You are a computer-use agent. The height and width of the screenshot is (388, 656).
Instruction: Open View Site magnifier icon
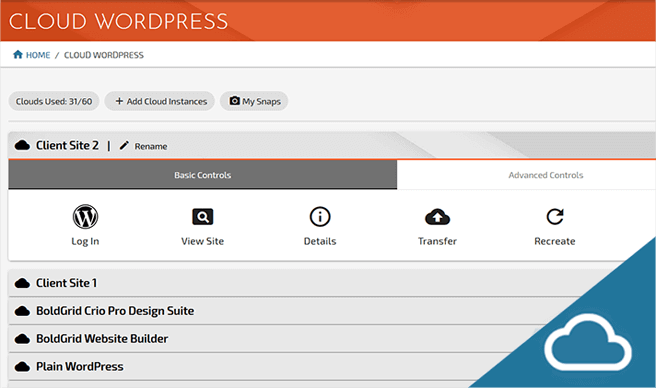click(x=202, y=217)
